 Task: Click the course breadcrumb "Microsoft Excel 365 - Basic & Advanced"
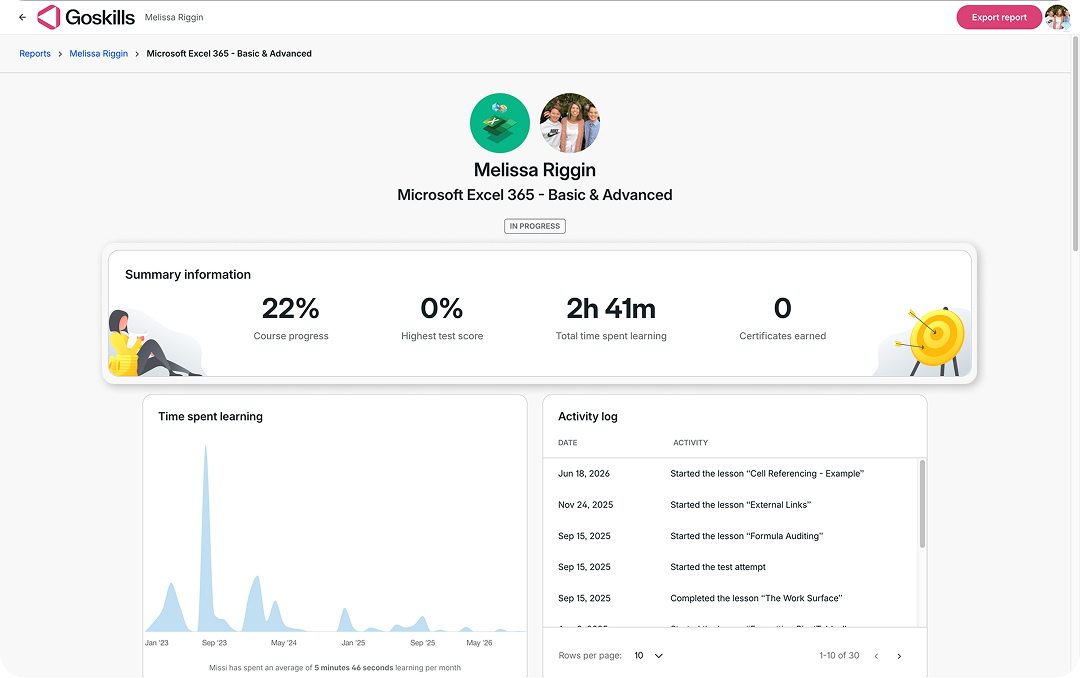pyautogui.click(x=229, y=54)
